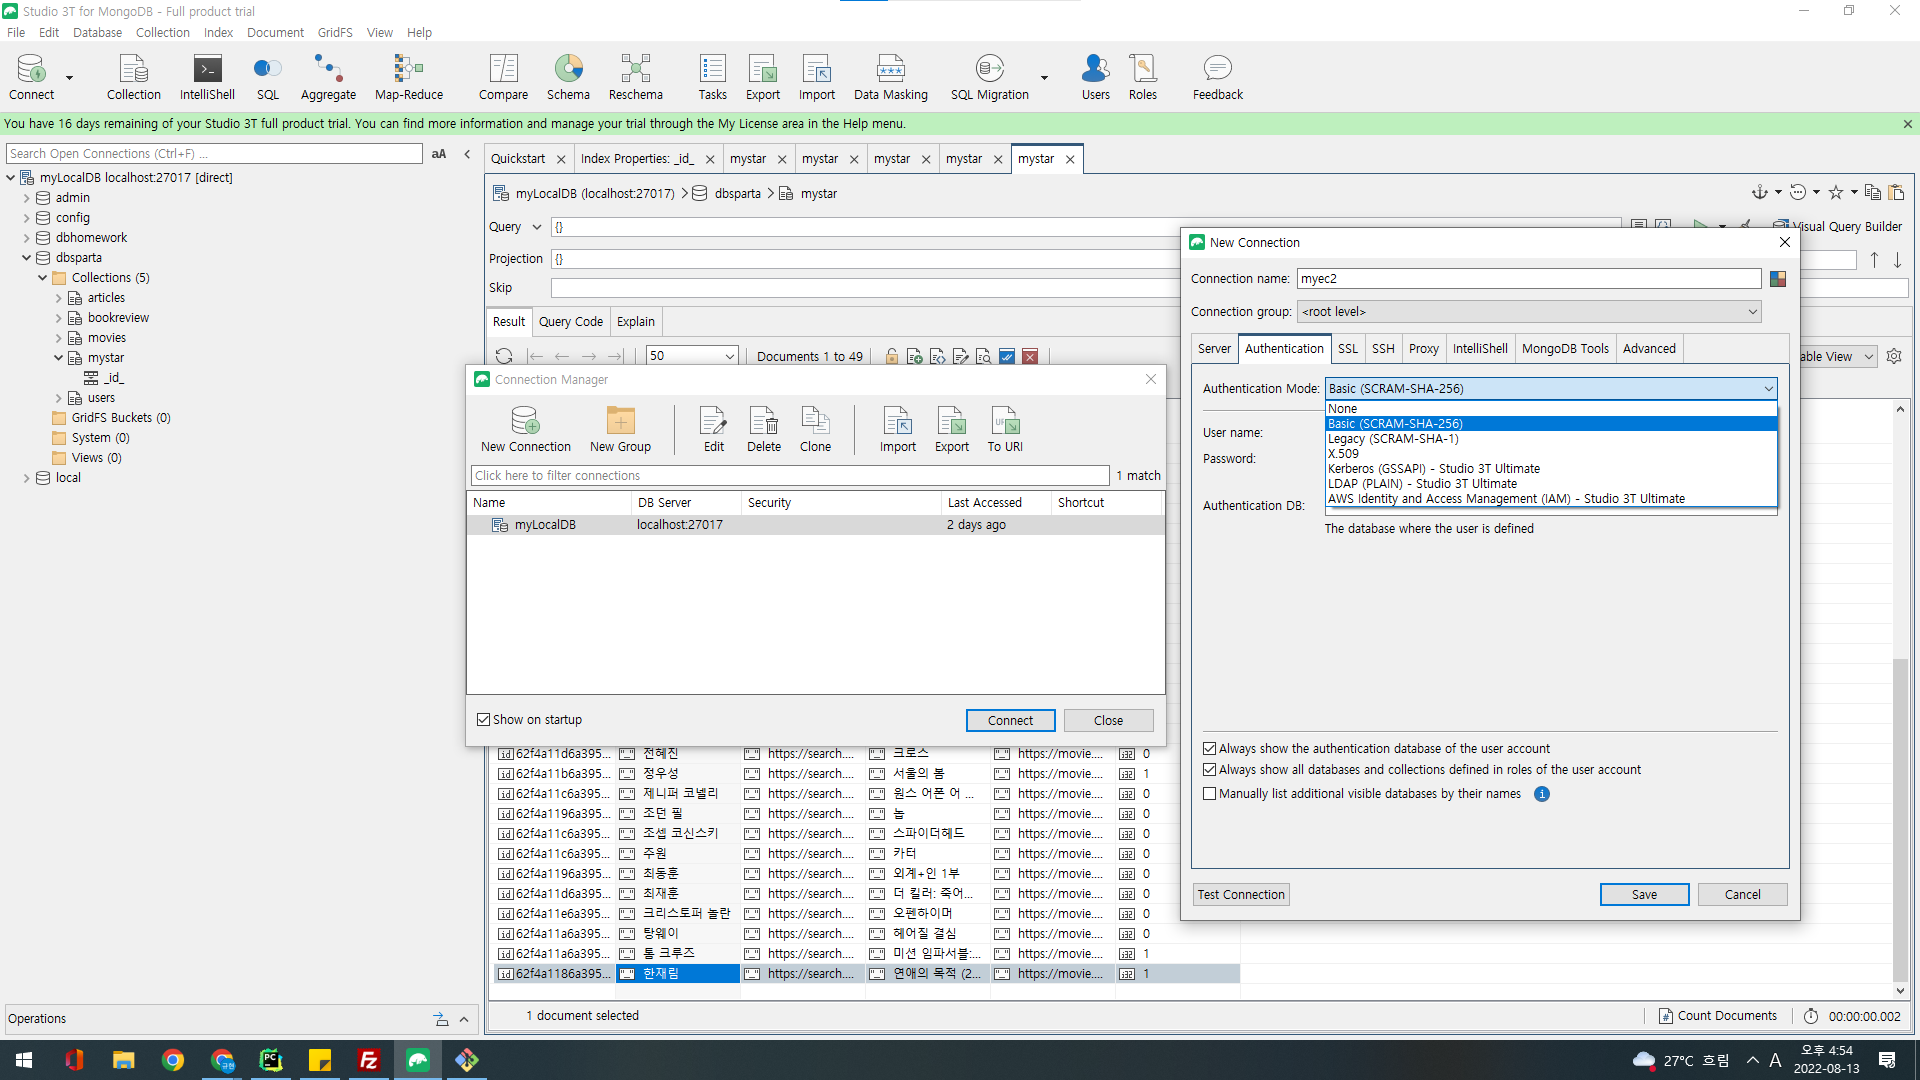Open the Users manager
The height and width of the screenshot is (1080, 1920).
[1095, 77]
